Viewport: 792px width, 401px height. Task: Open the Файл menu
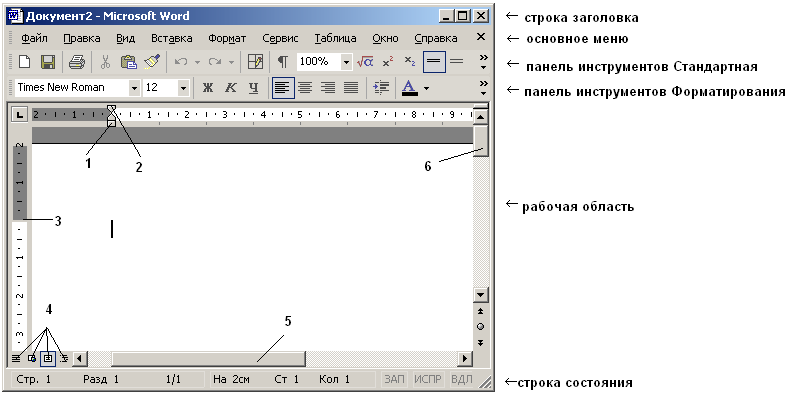(x=34, y=38)
